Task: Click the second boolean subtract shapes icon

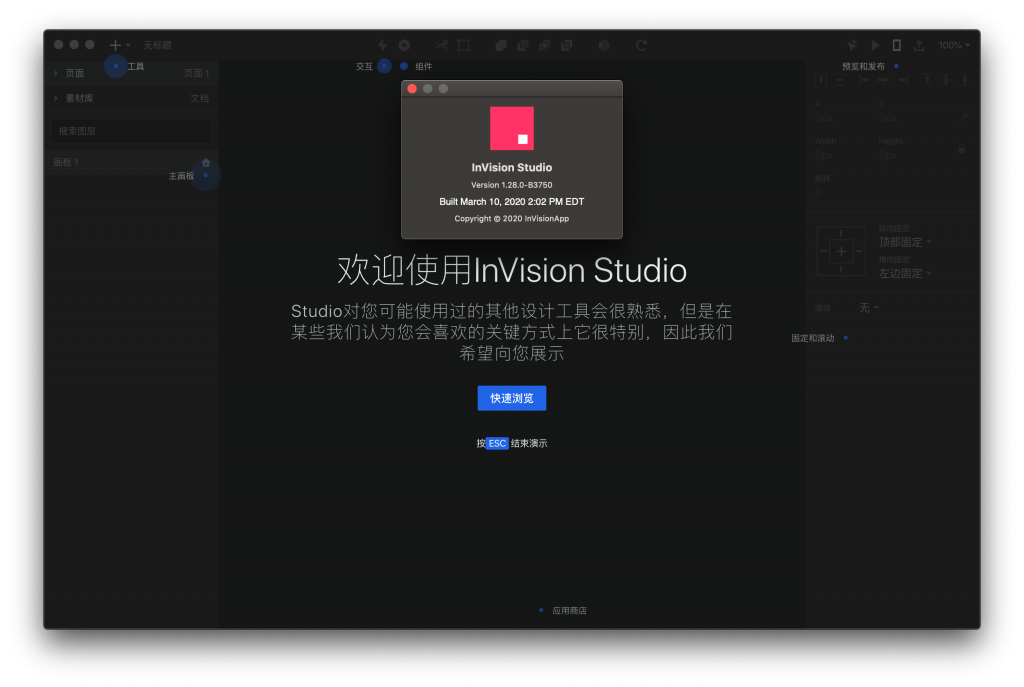Action: [523, 45]
